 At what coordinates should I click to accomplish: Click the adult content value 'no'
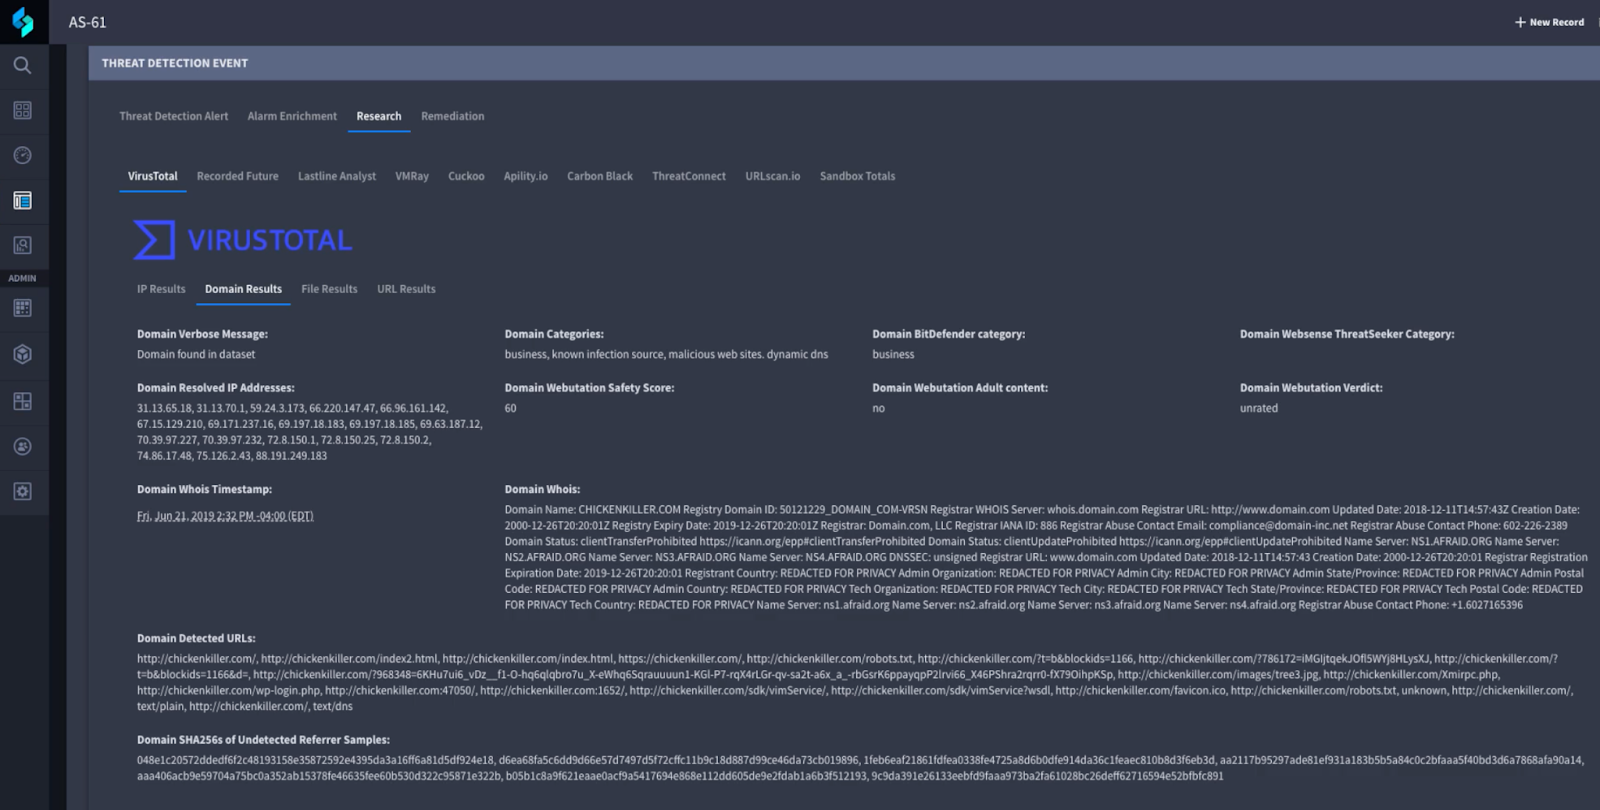coord(878,408)
